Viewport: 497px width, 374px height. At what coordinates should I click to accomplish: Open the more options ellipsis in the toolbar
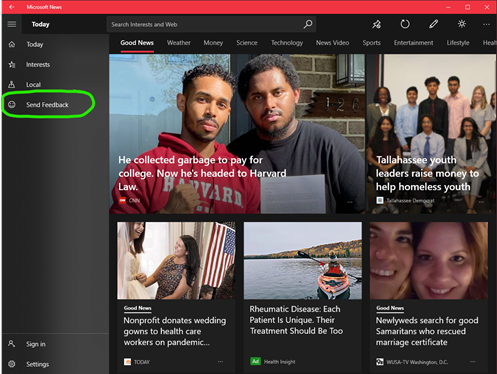(486, 24)
